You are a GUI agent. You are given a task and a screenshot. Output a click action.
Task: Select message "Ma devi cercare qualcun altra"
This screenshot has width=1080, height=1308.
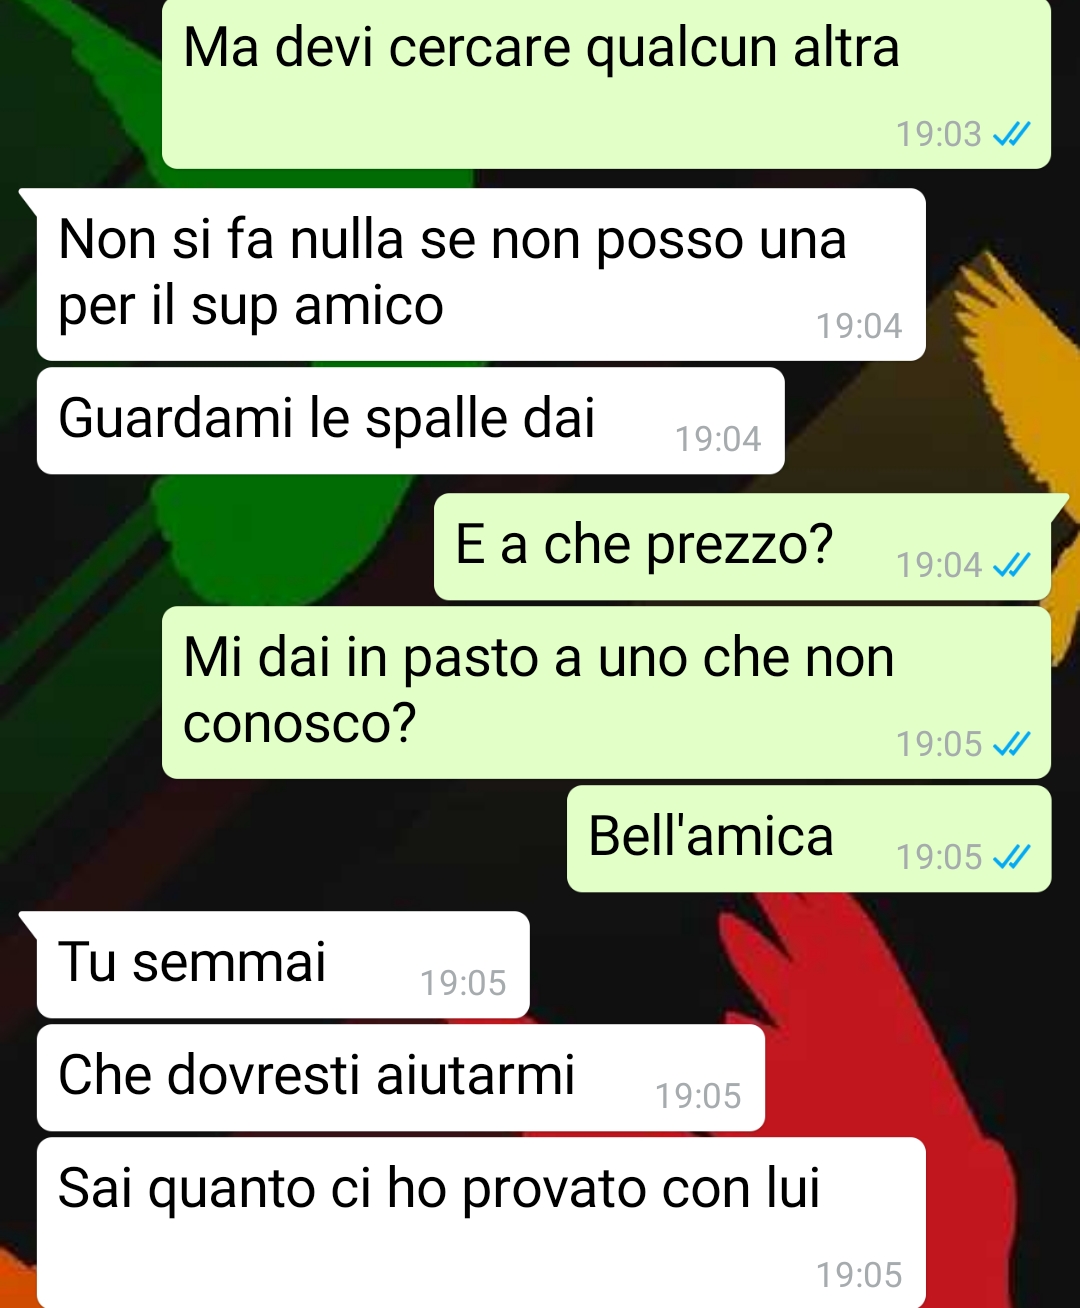point(606,84)
